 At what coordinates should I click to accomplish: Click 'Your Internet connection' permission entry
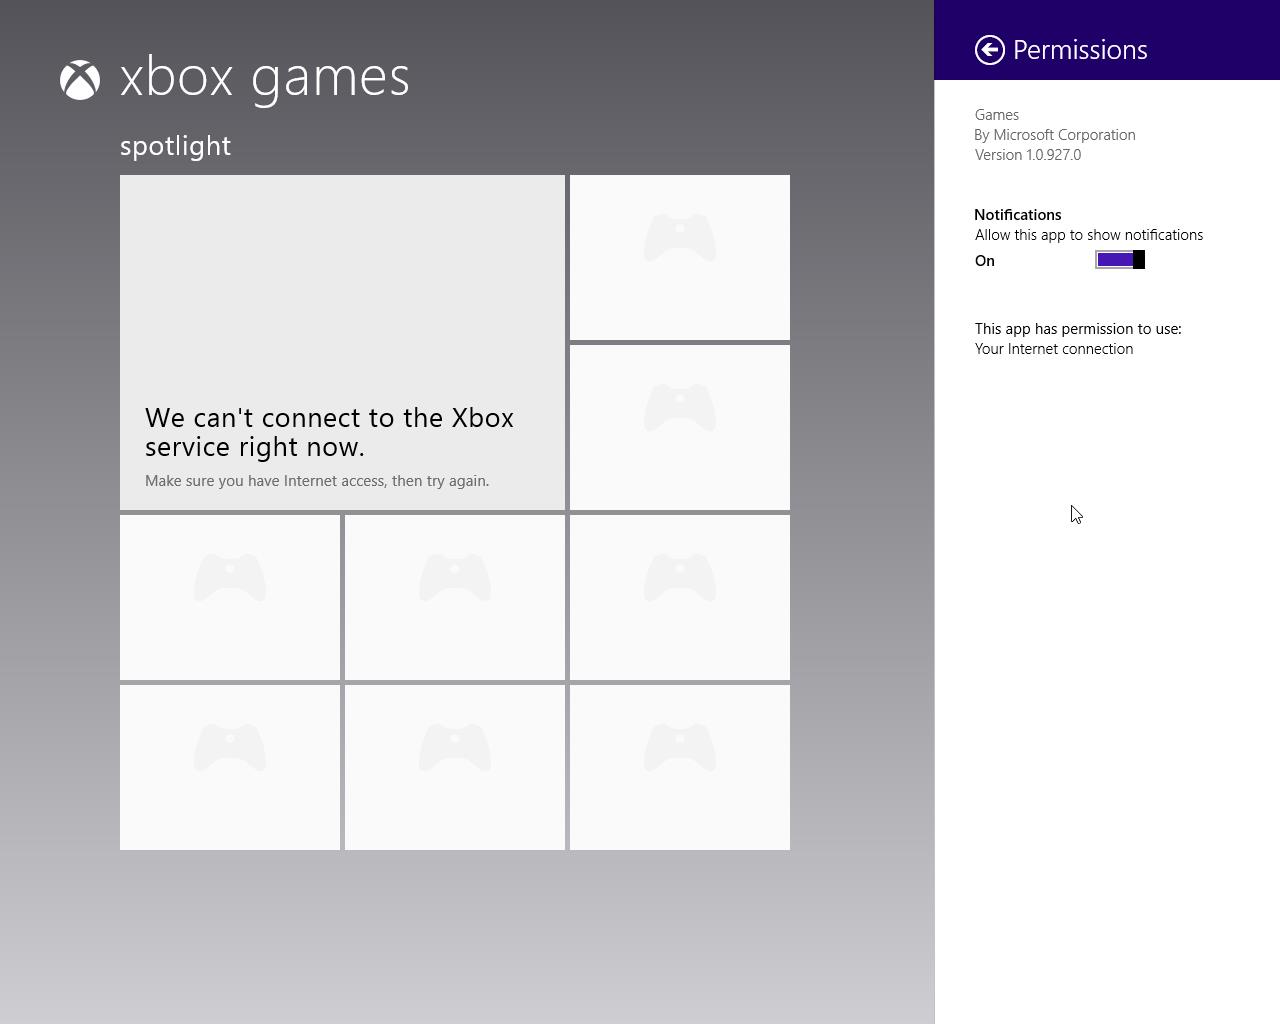[x=1054, y=349]
